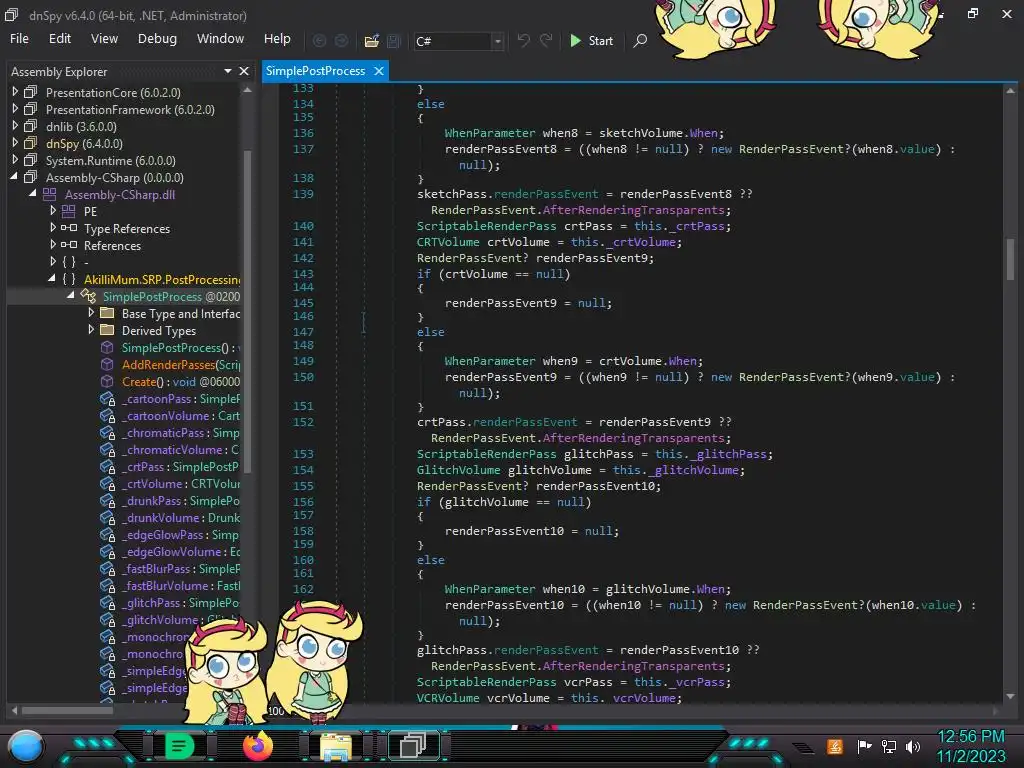Viewport: 1024px width, 768px height.
Task: Select the PE node icon
Action: click(x=69, y=211)
